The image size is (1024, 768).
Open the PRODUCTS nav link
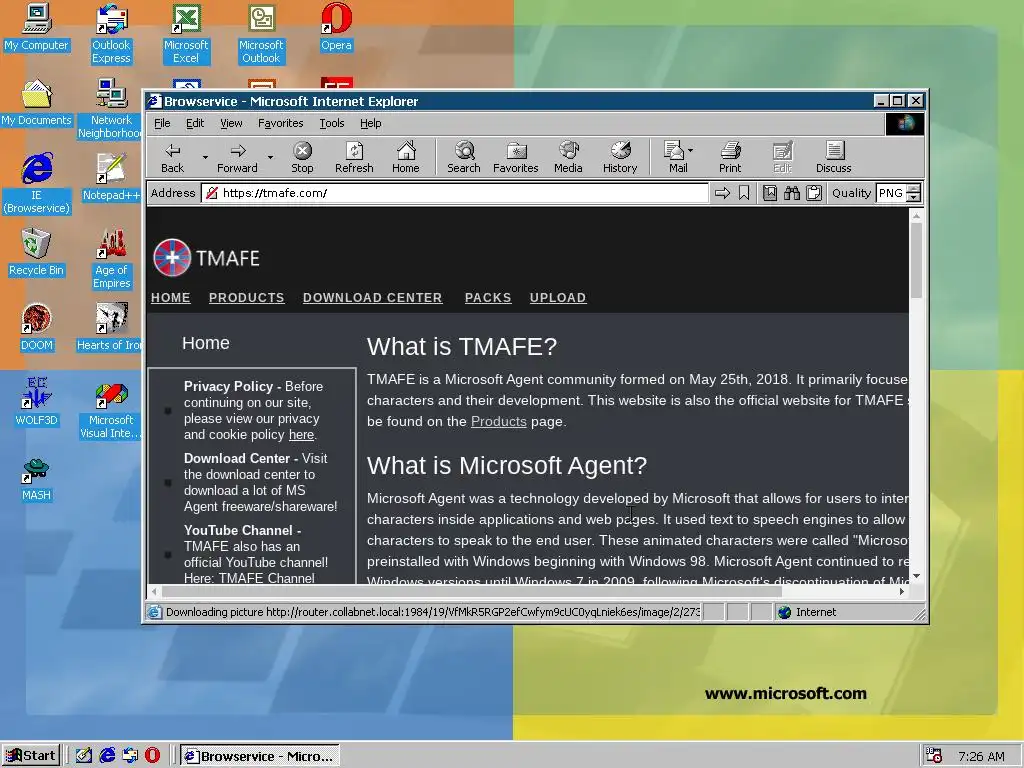(x=247, y=298)
